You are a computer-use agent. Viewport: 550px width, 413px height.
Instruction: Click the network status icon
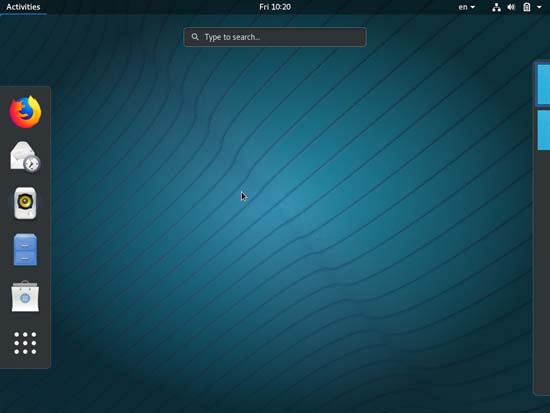(496, 7)
